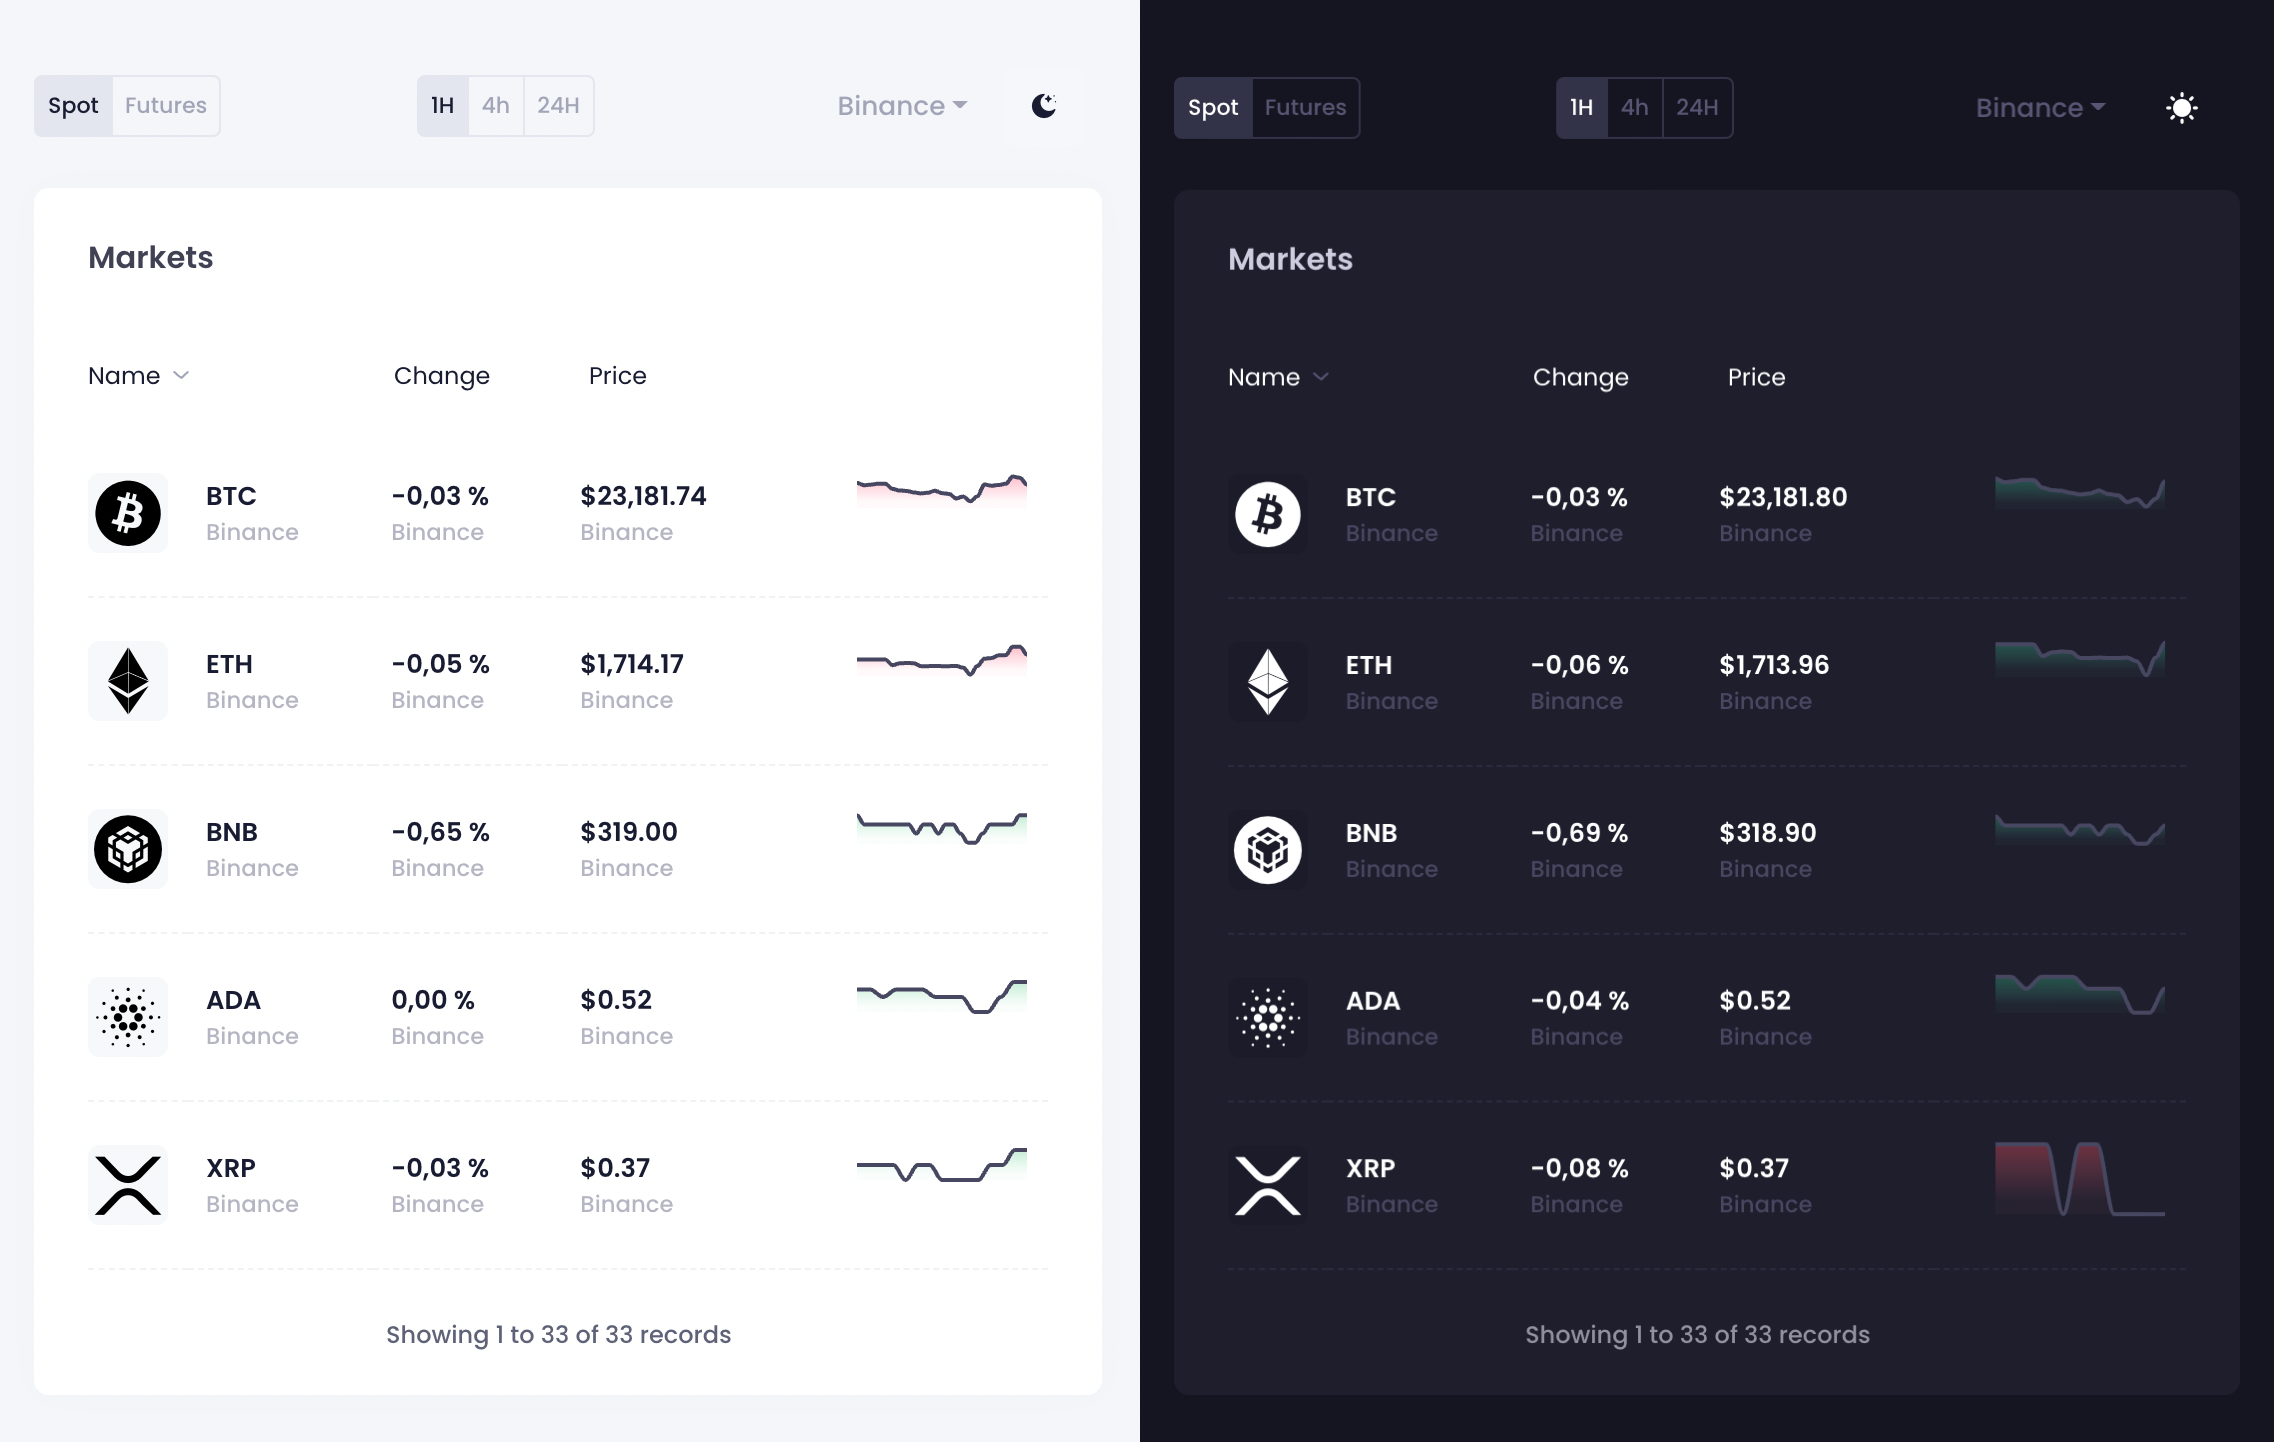The width and height of the screenshot is (2274, 1442).
Task: Open XRP sparkline chart in light panel
Action: pos(942,1165)
